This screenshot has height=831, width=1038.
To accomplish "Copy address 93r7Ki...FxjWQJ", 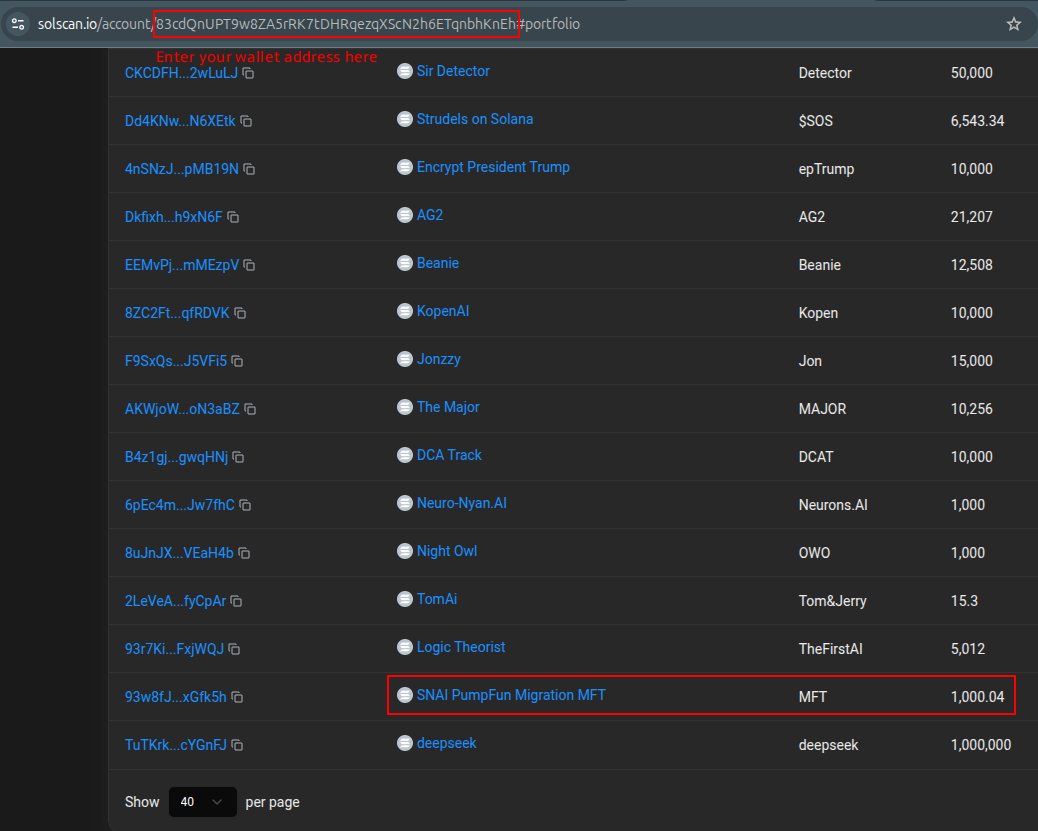I will [x=234, y=649].
